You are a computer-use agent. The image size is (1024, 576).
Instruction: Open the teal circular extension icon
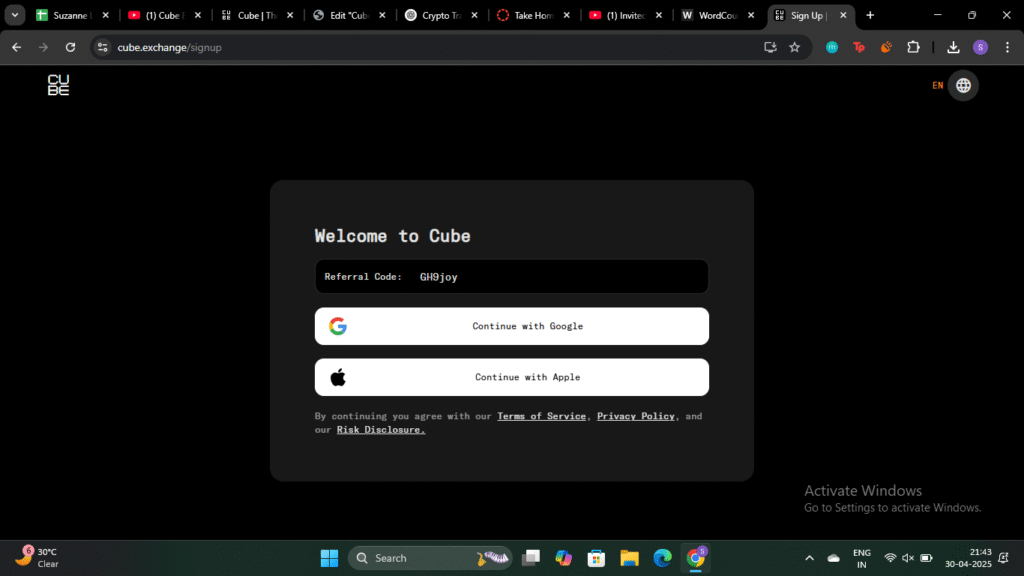pos(832,47)
